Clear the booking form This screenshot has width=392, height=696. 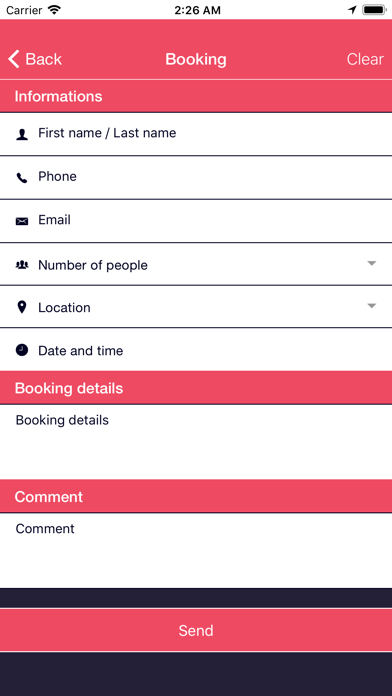pyautogui.click(x=365, y=59)
